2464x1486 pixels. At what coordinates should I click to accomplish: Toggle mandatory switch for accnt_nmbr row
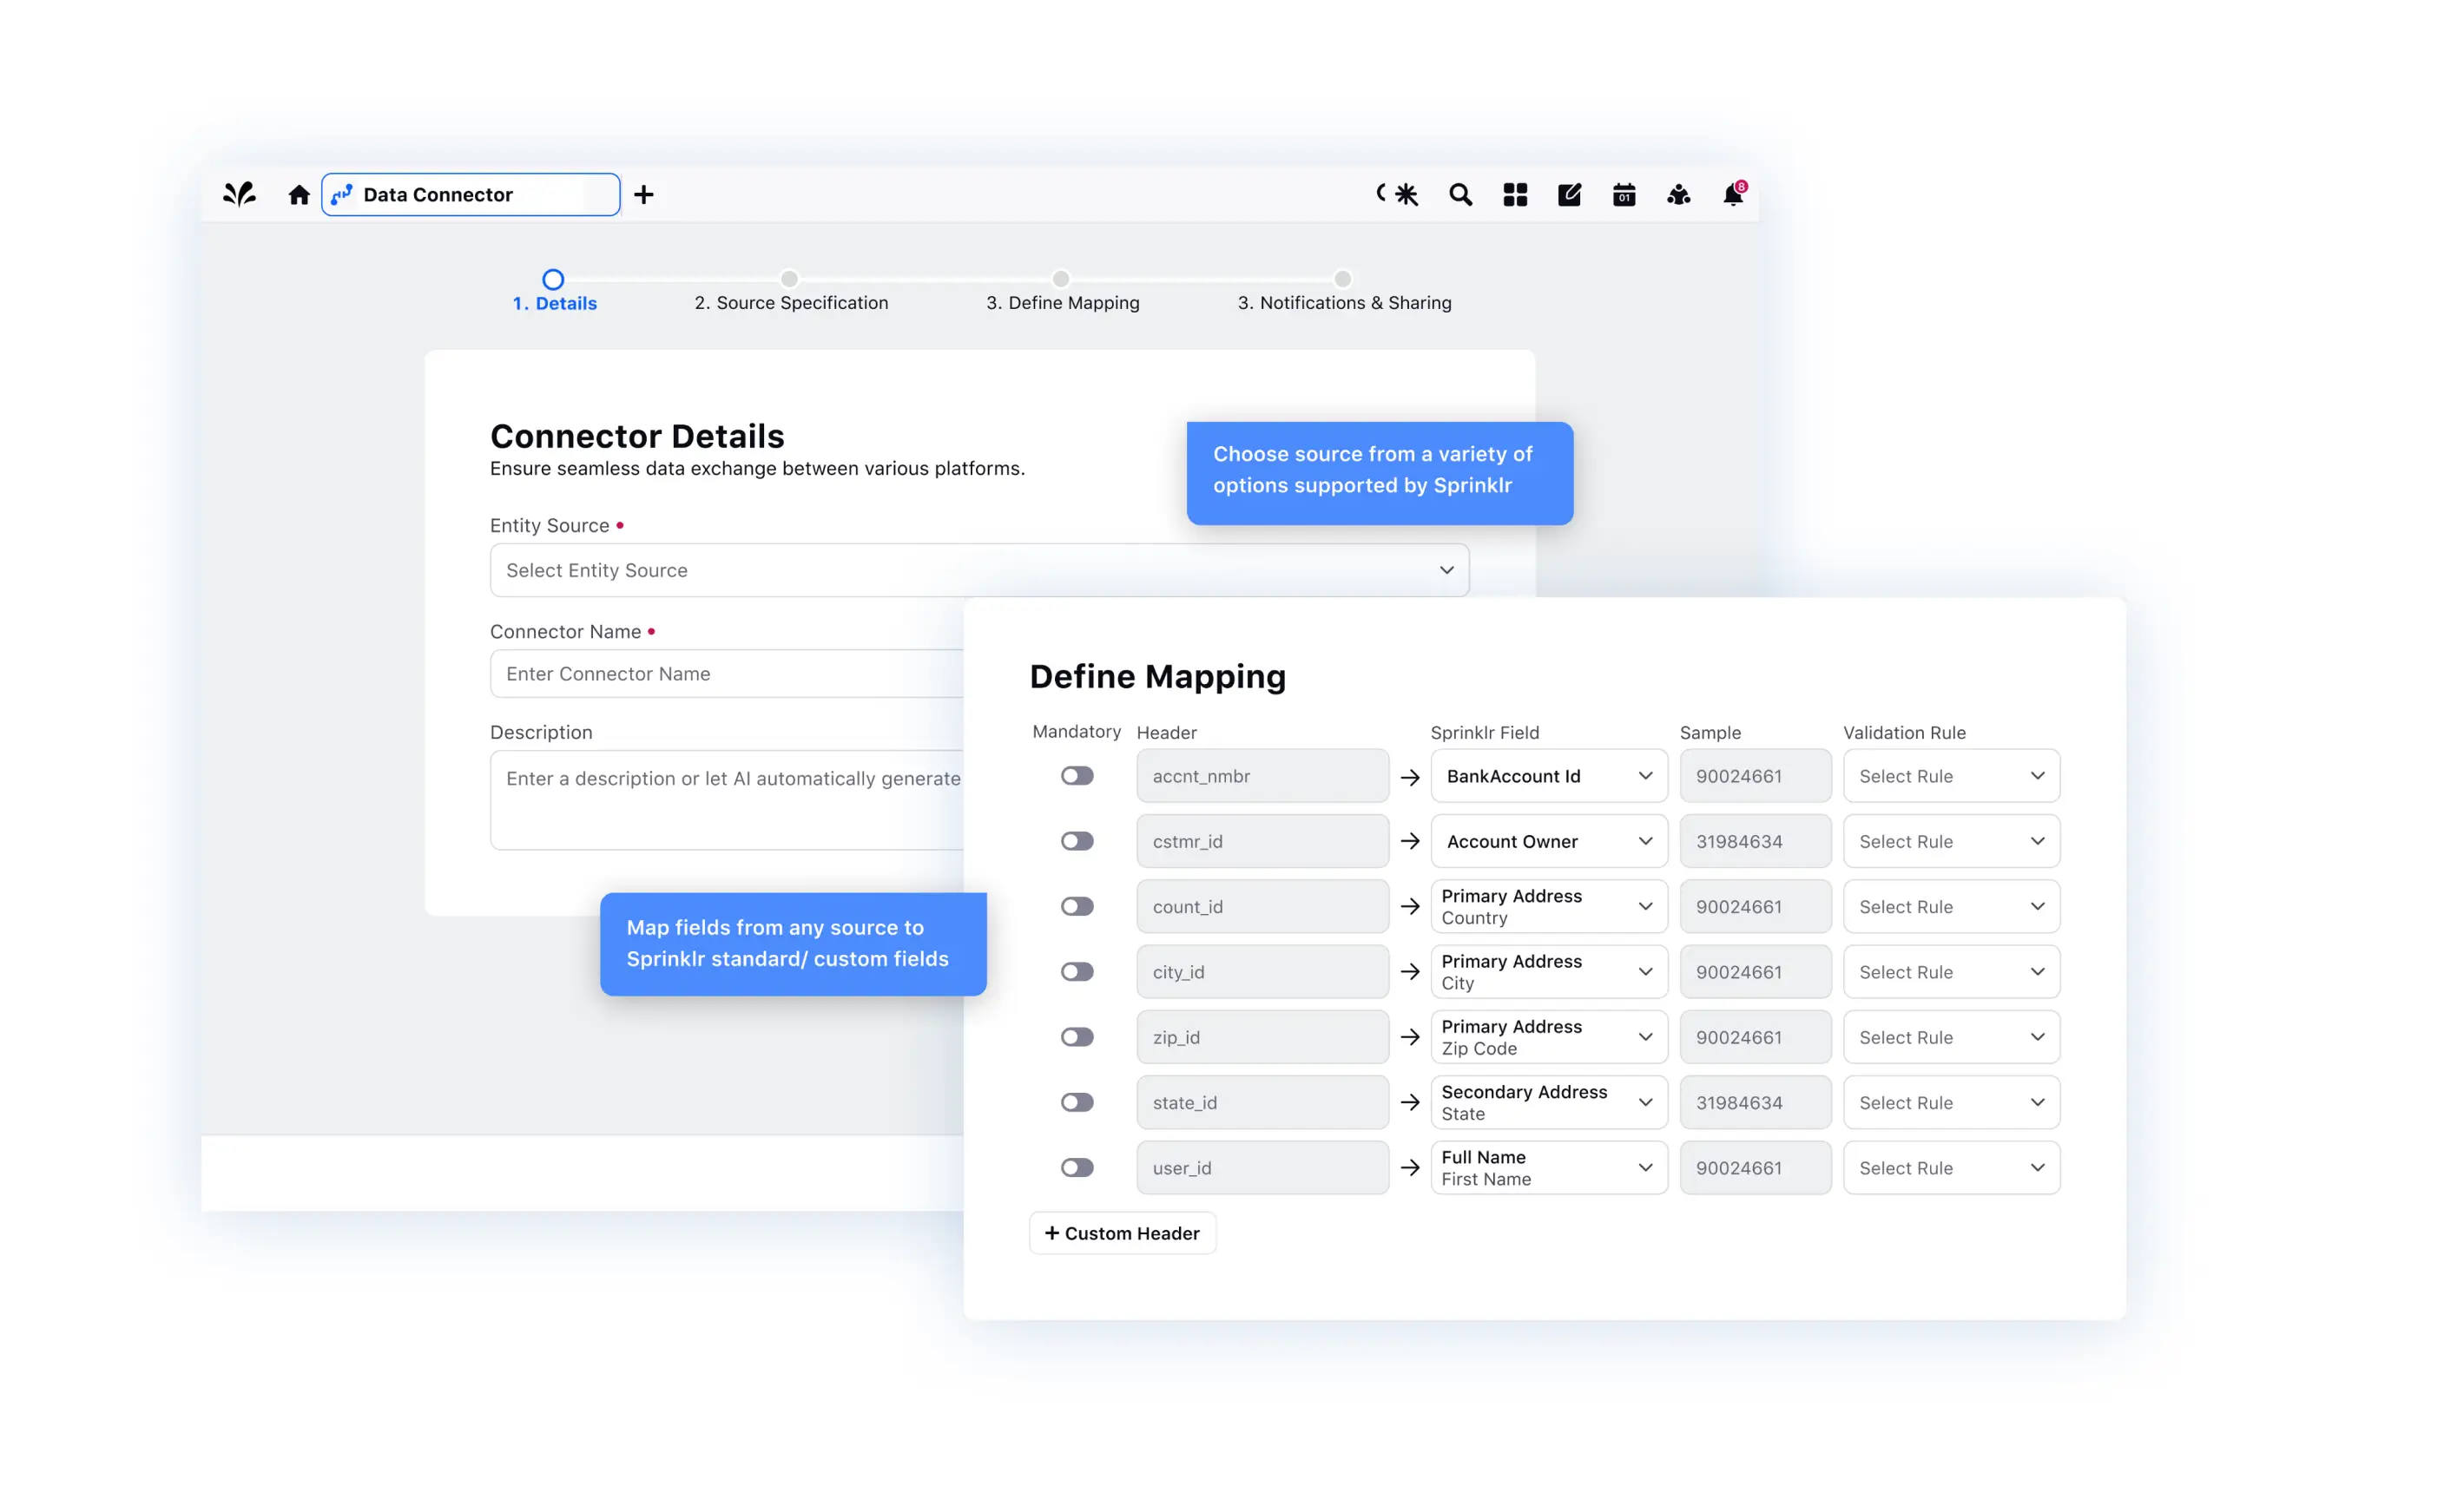1076,775
